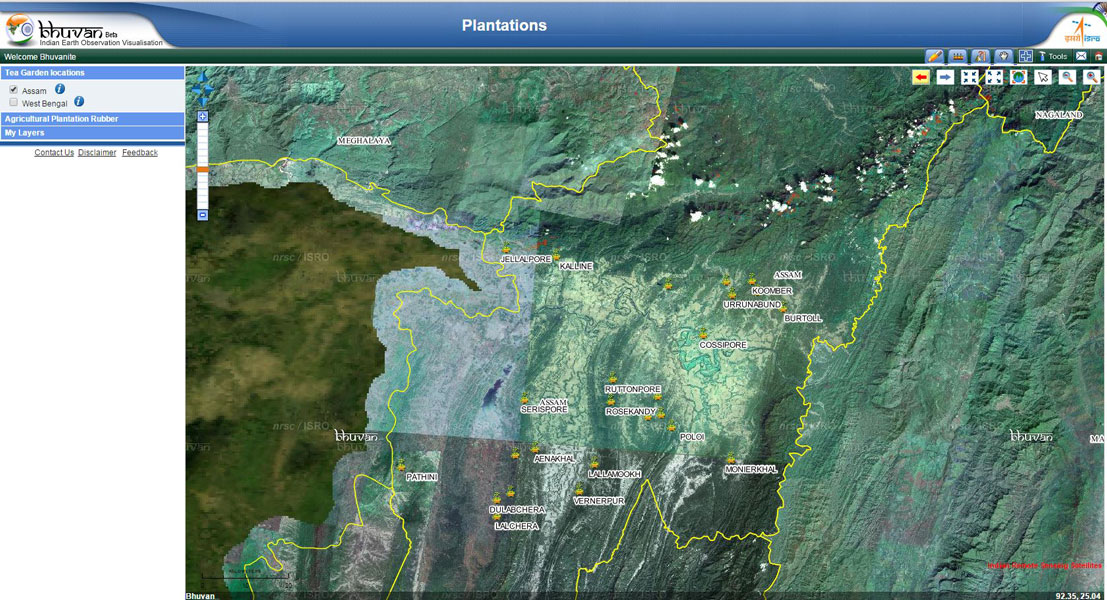The height and width of the screenshot is (600, 1107).
Task: Click the pencil drawing tool icon
Action: click(x=934, y=57)
